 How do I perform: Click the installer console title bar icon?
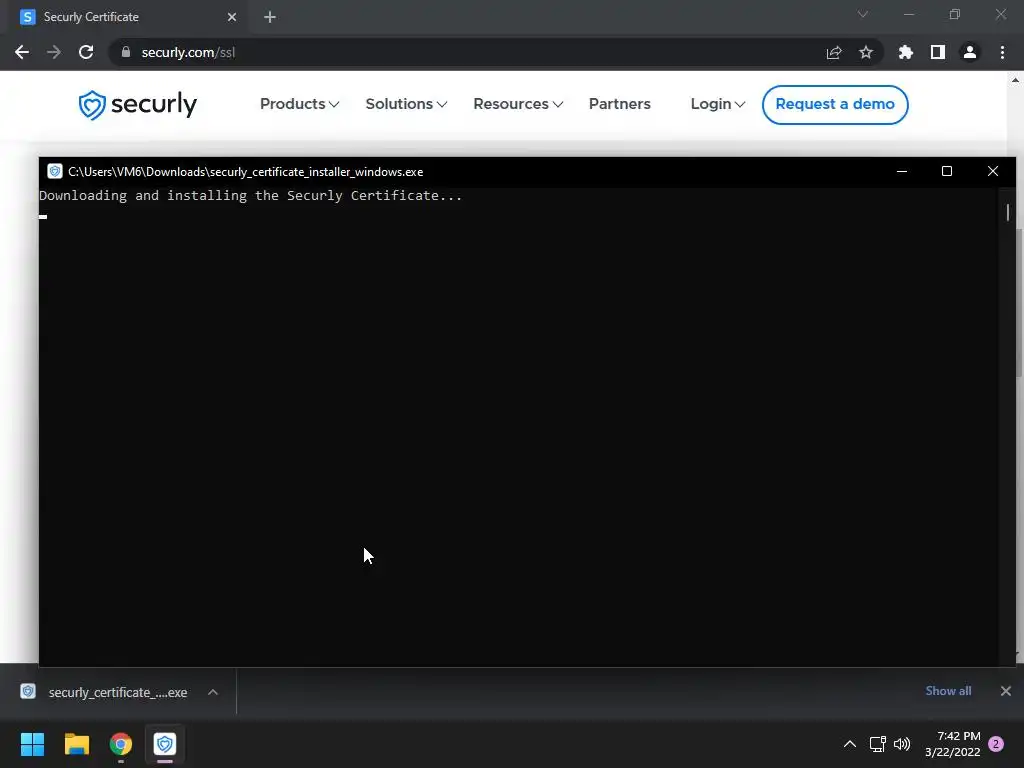(55, 171)
